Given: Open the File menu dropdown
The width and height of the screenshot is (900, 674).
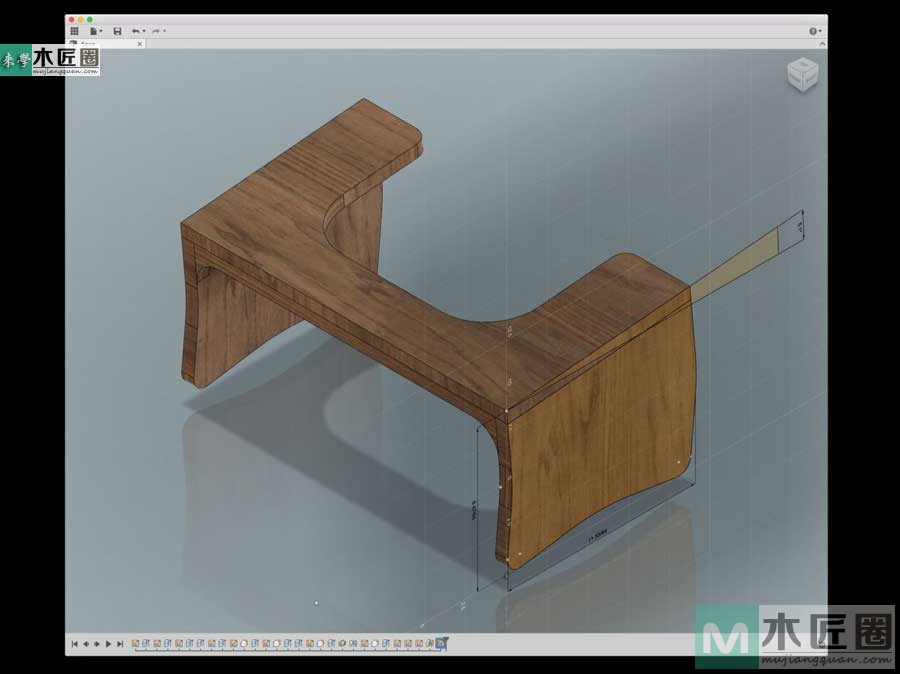Looking at the screenshot, I should (94, 31).
